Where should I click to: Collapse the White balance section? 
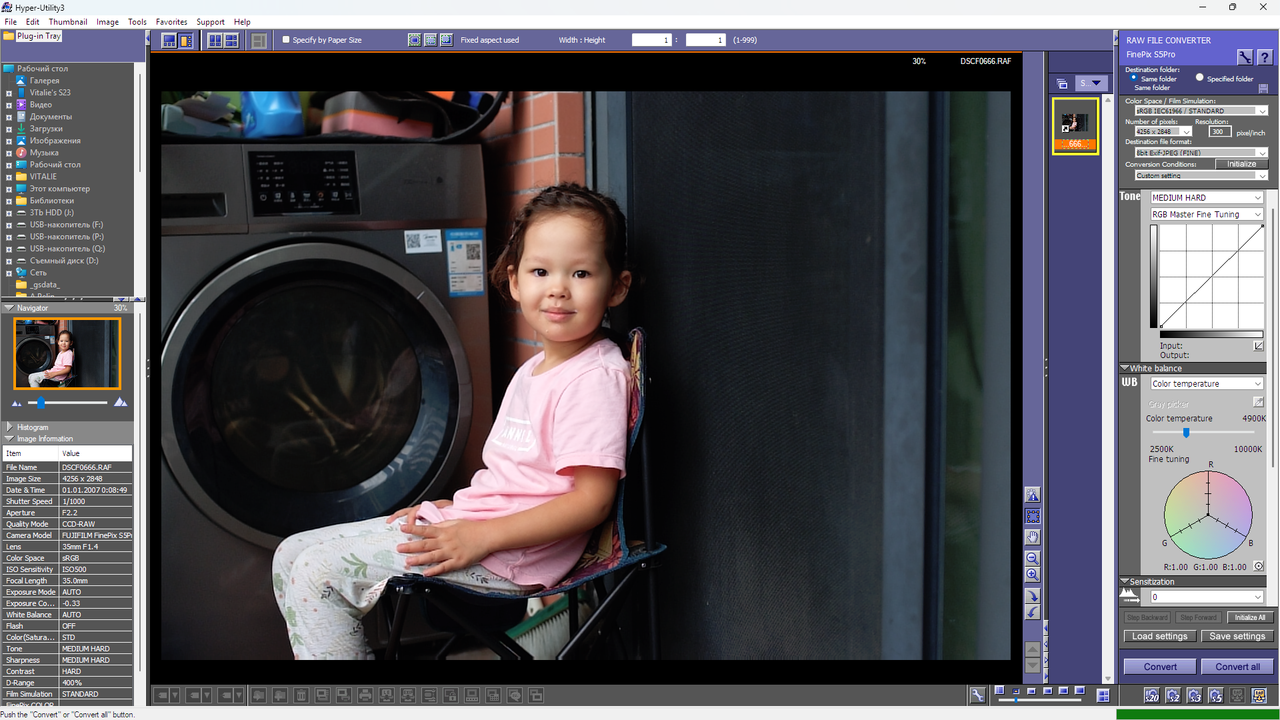1124,368
